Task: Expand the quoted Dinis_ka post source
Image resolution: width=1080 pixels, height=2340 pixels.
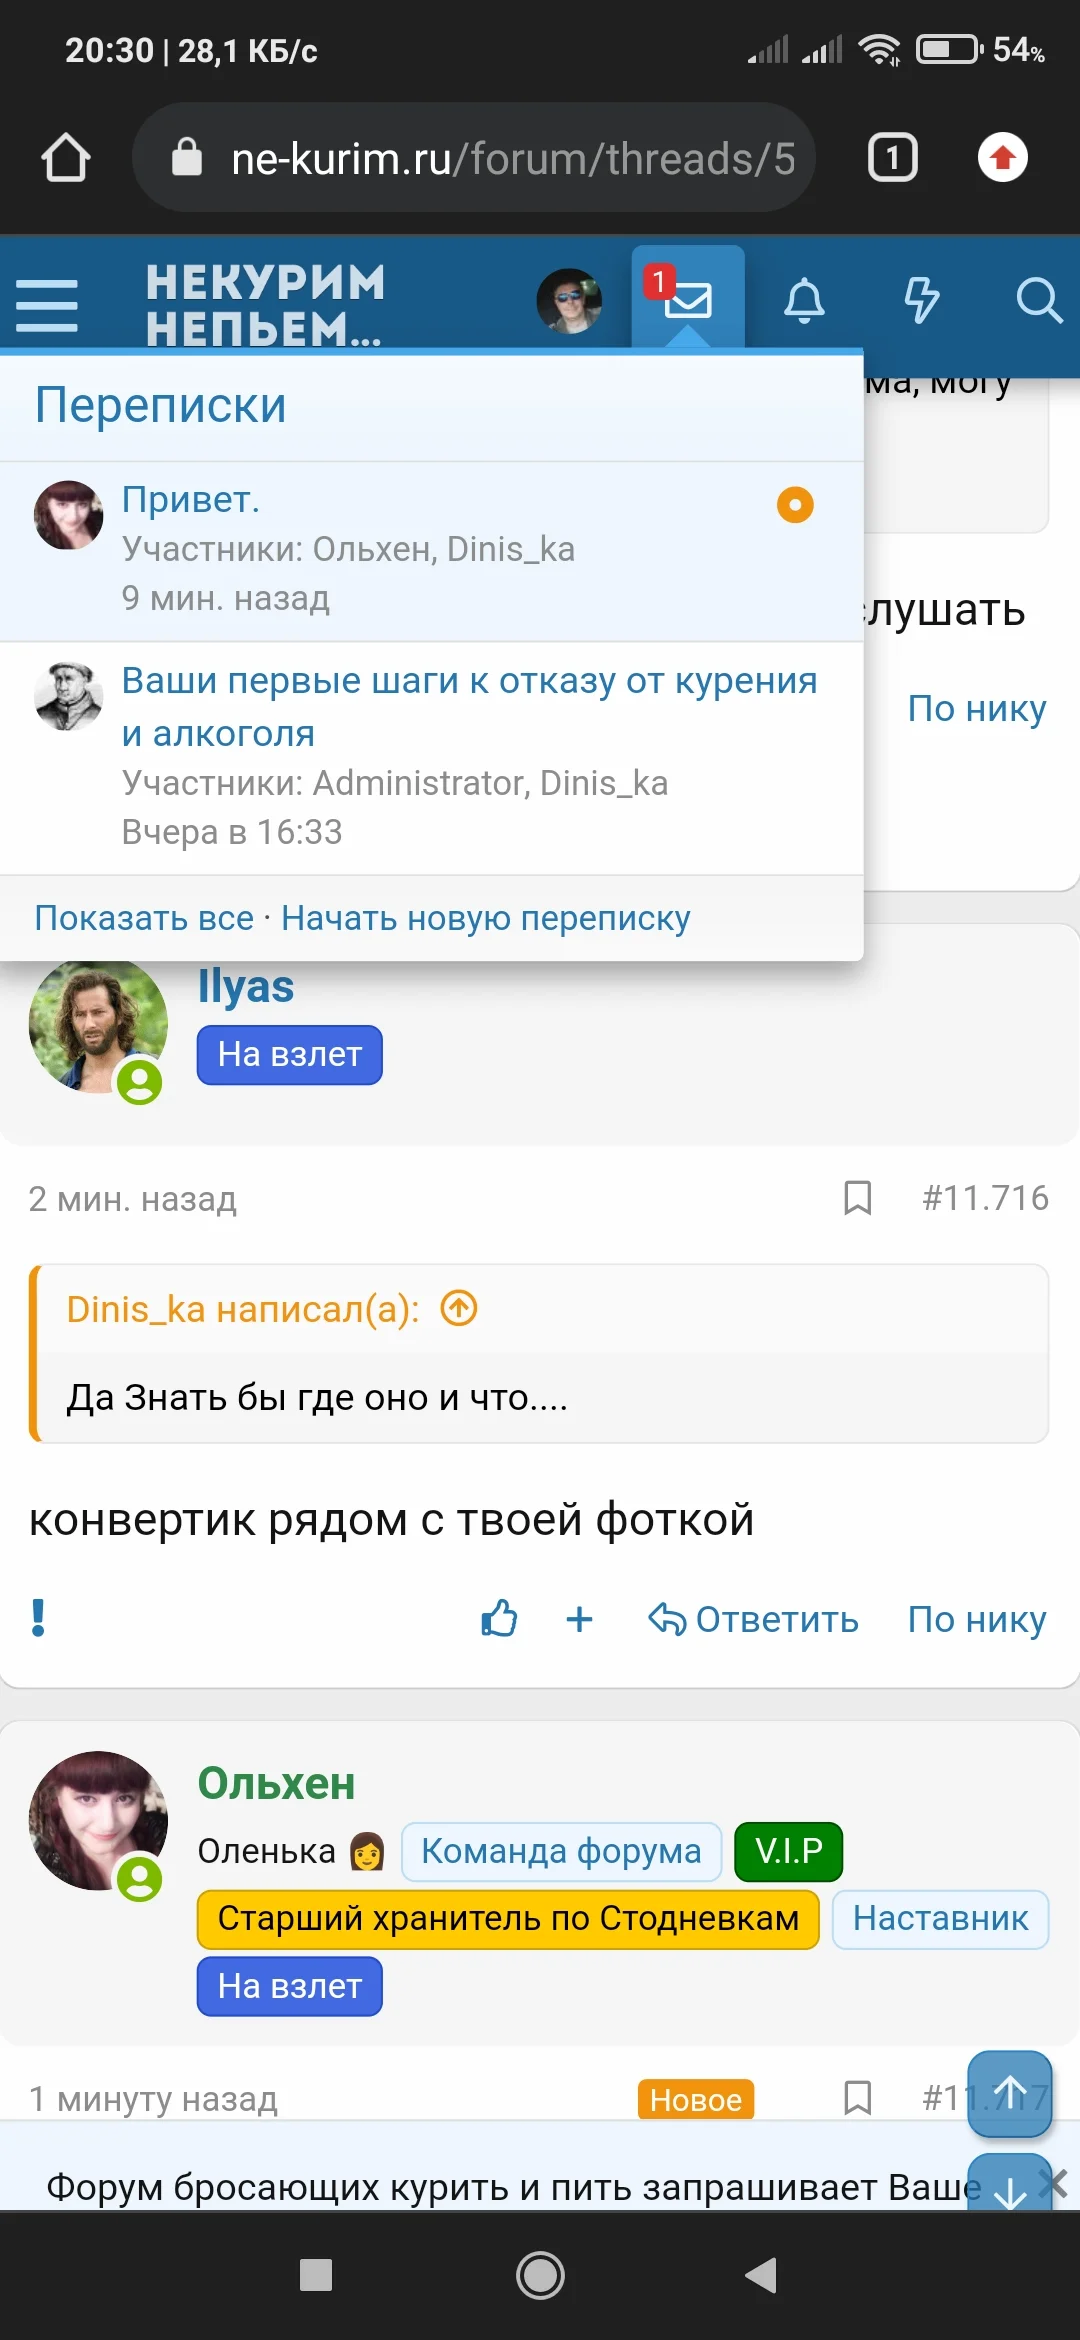Action: 459,1308
